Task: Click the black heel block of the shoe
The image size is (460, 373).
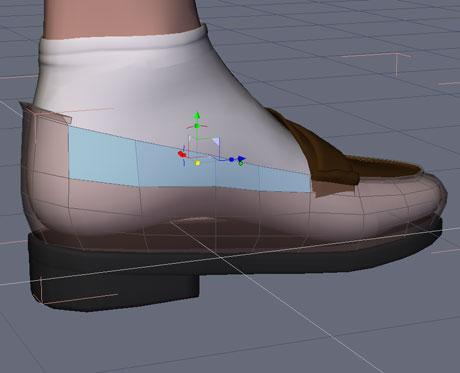Action: click(115, 288)
